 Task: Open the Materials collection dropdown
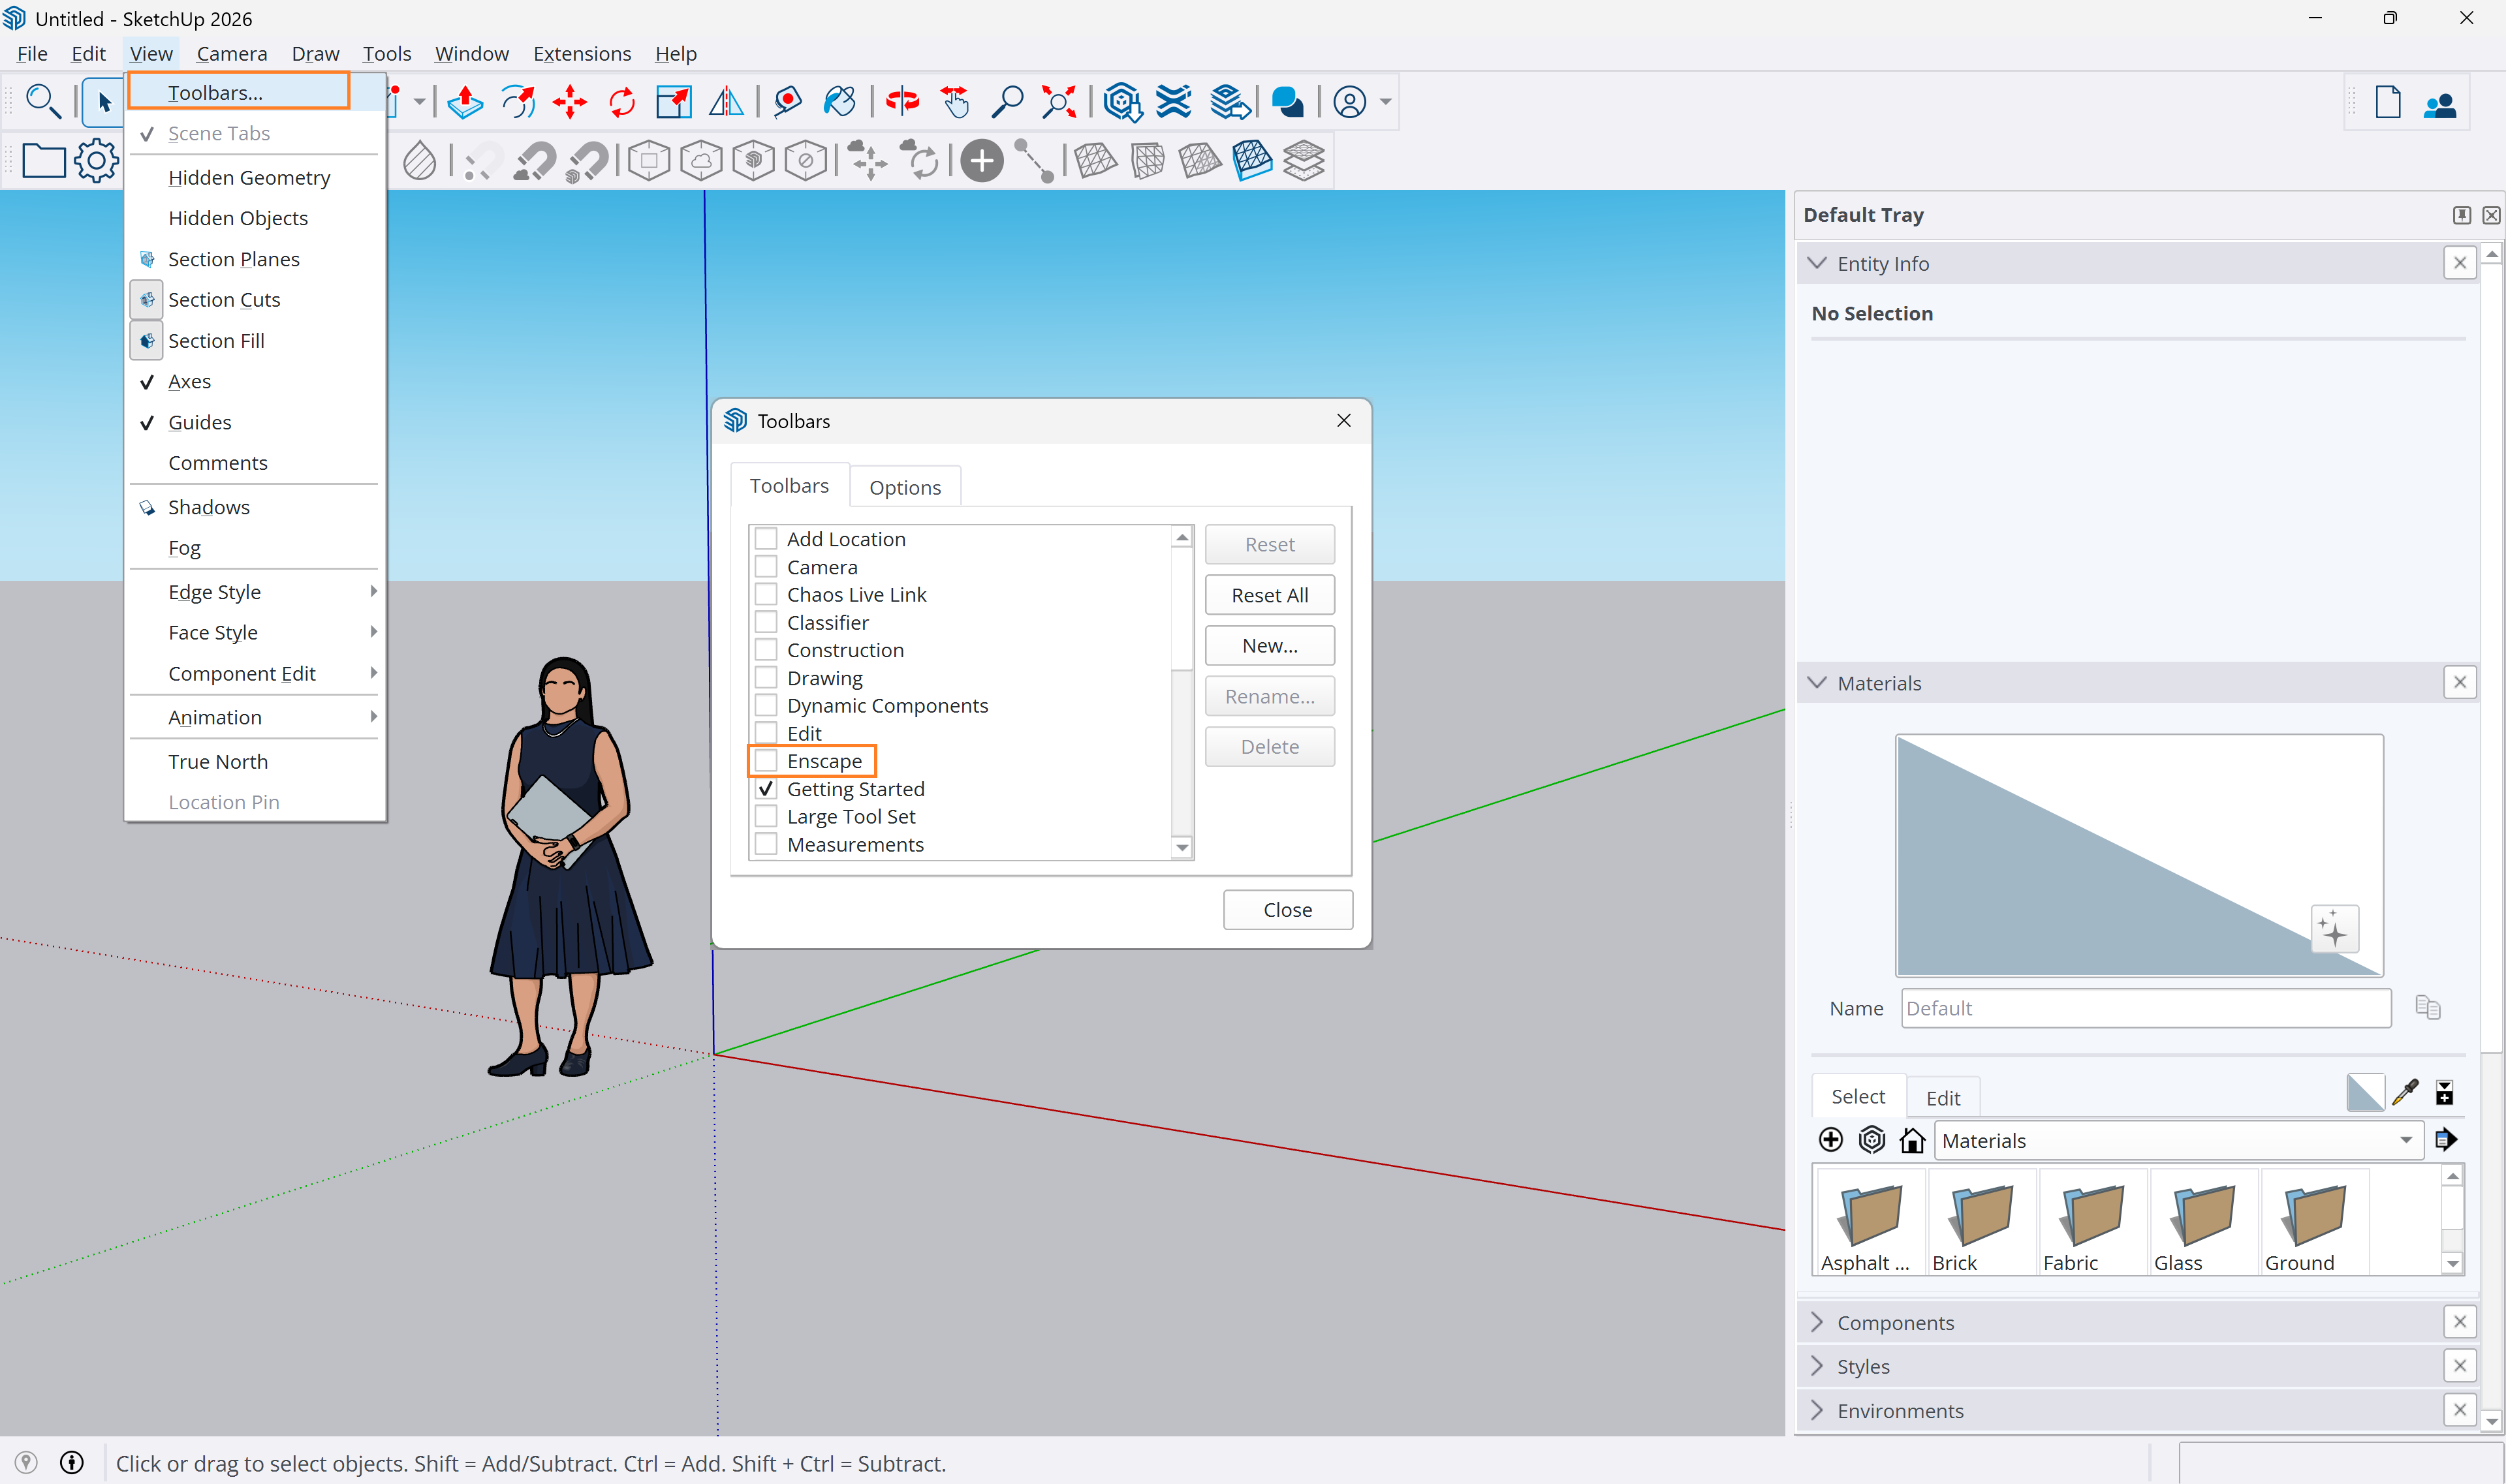click(2179, 1140)
